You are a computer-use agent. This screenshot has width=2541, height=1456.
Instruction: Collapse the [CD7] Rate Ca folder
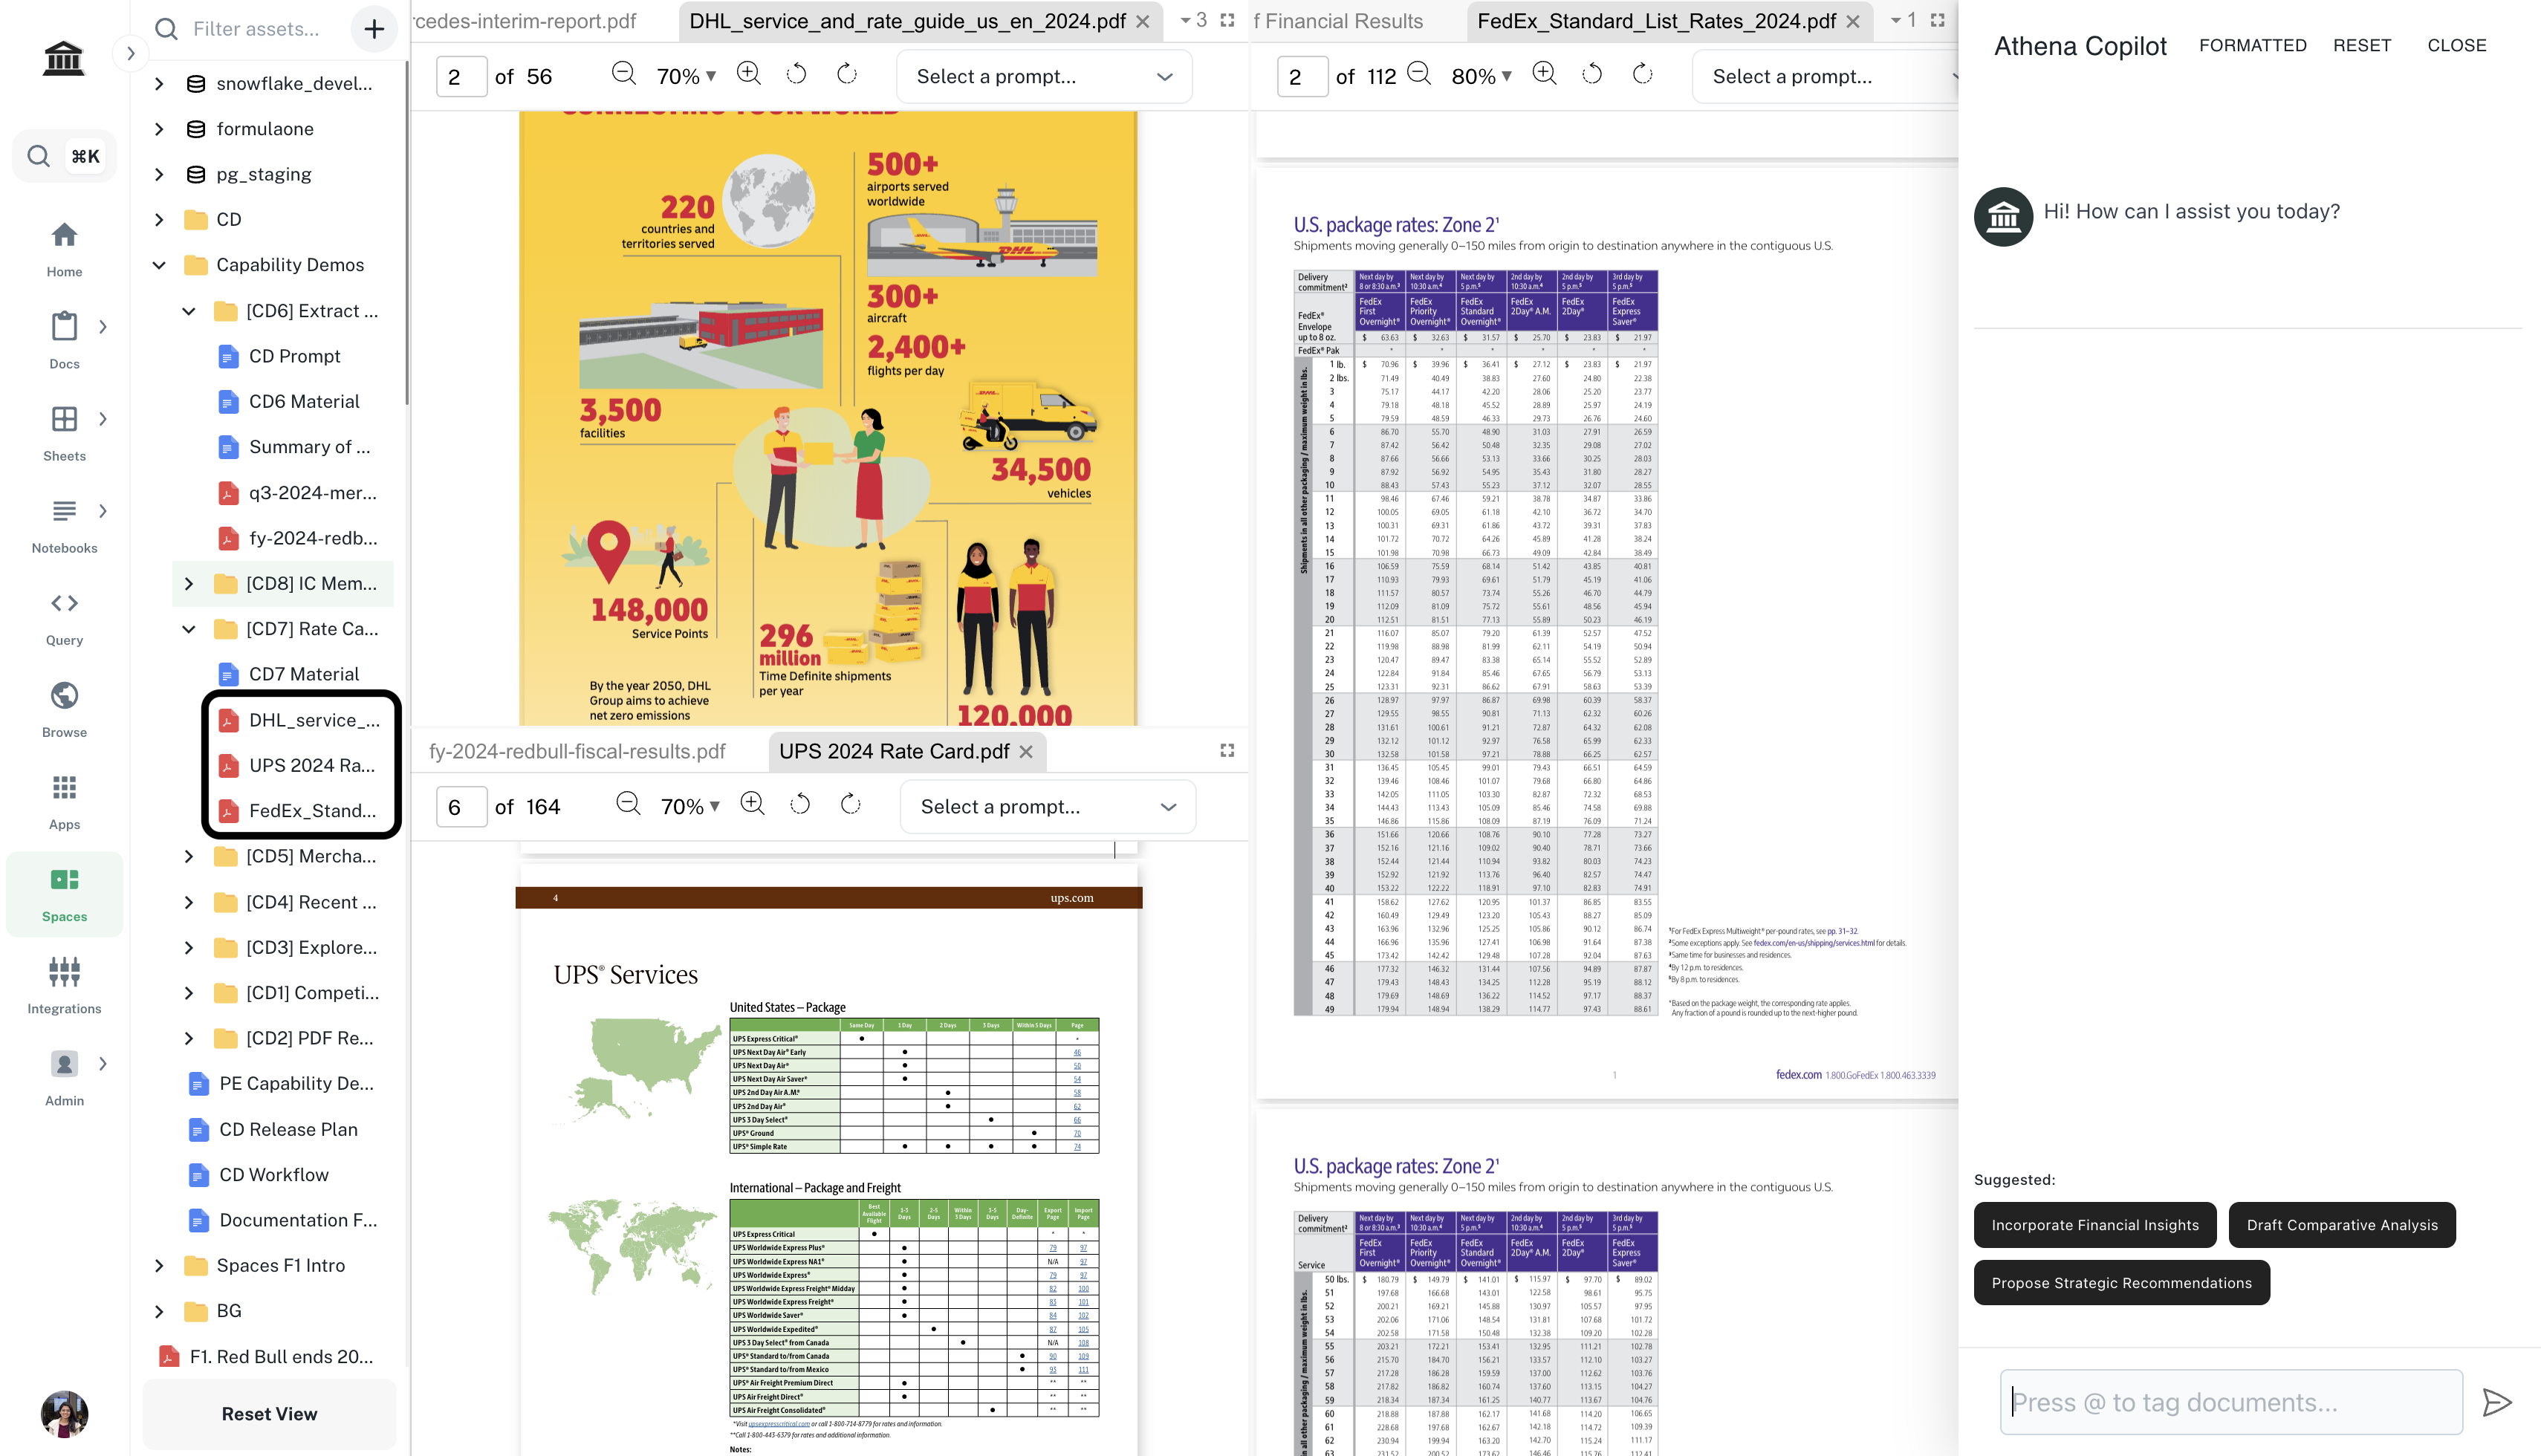[189, 629]
